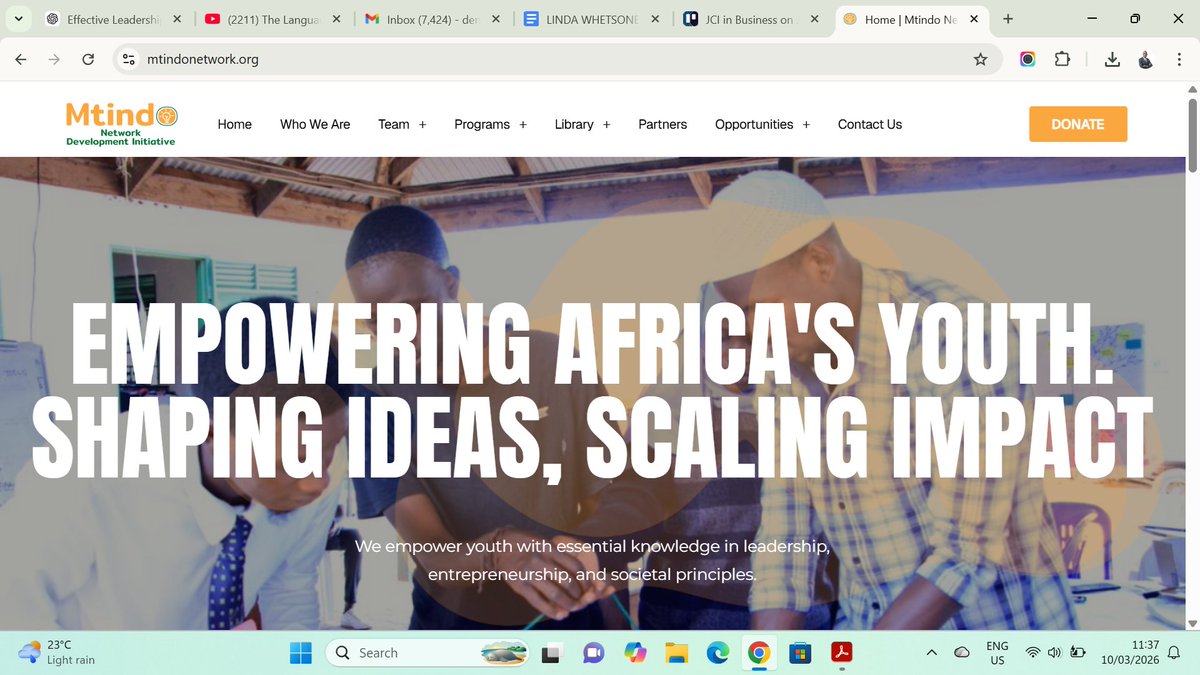The height and width of the screenshot is (675, 1200).
Task: Open the Partners page link
Action: (662, 124)
